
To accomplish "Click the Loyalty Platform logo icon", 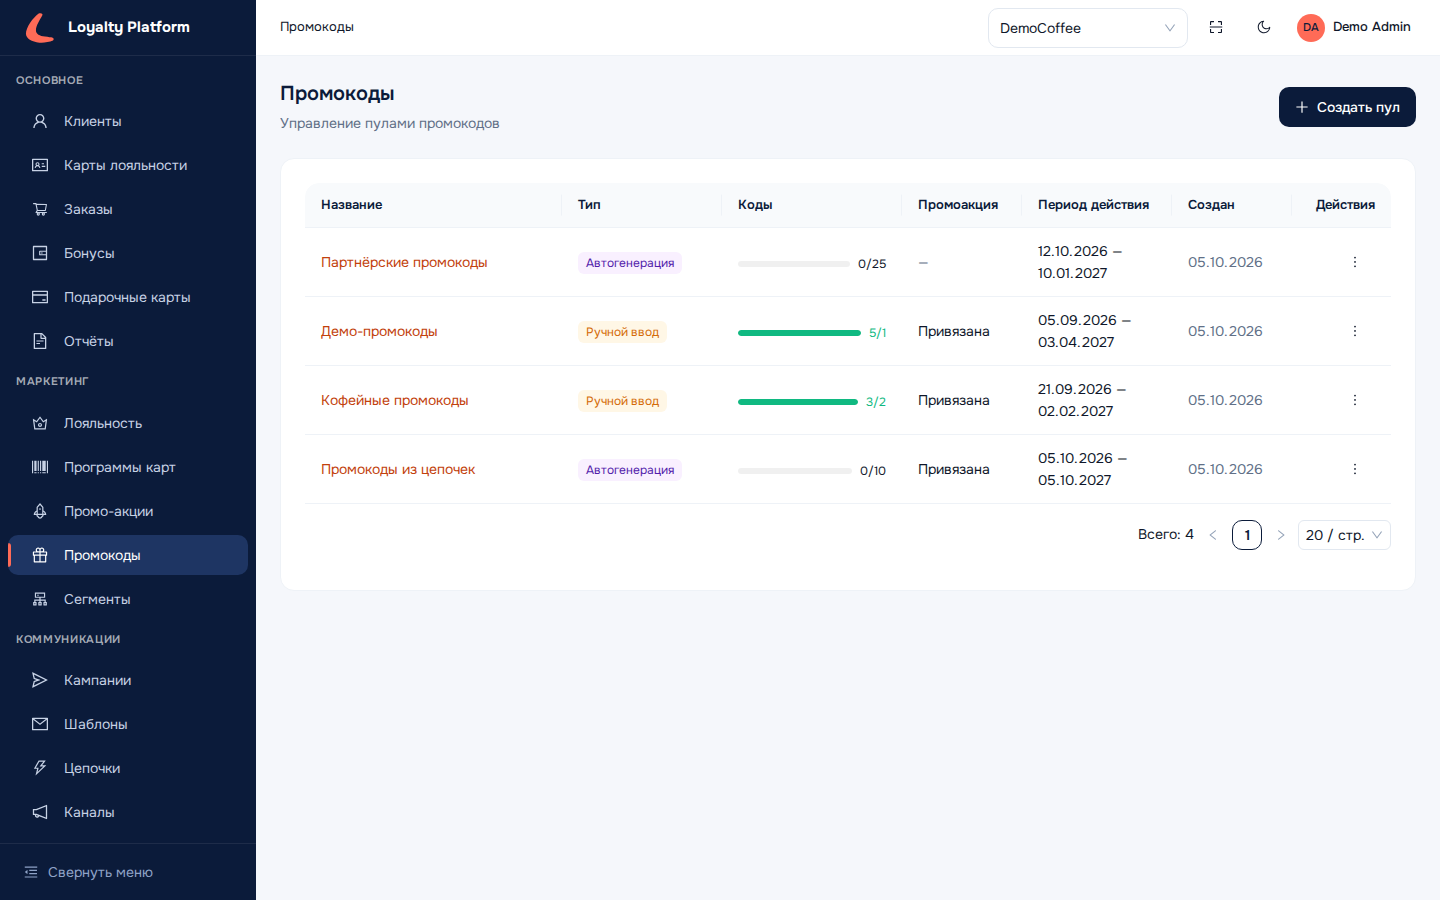I will click(x=40, y=27).
